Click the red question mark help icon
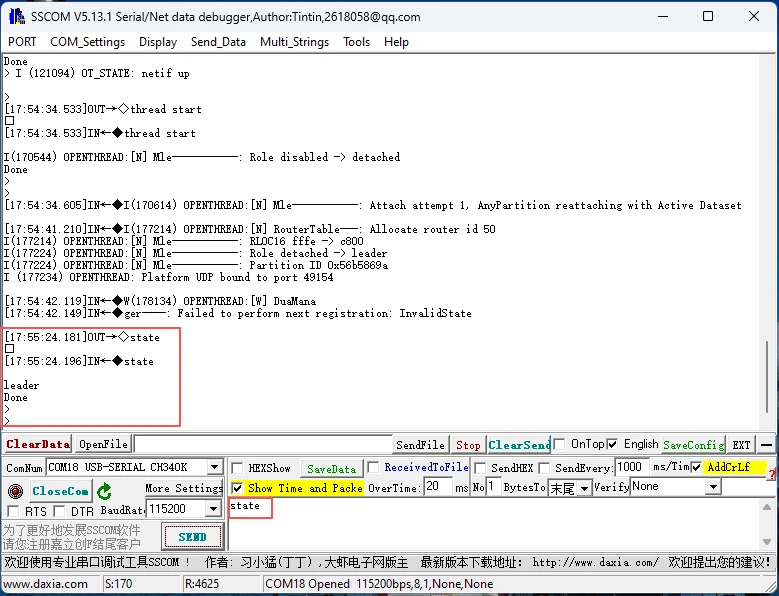Screen dimensions: 779x596 tap(772, 475)
